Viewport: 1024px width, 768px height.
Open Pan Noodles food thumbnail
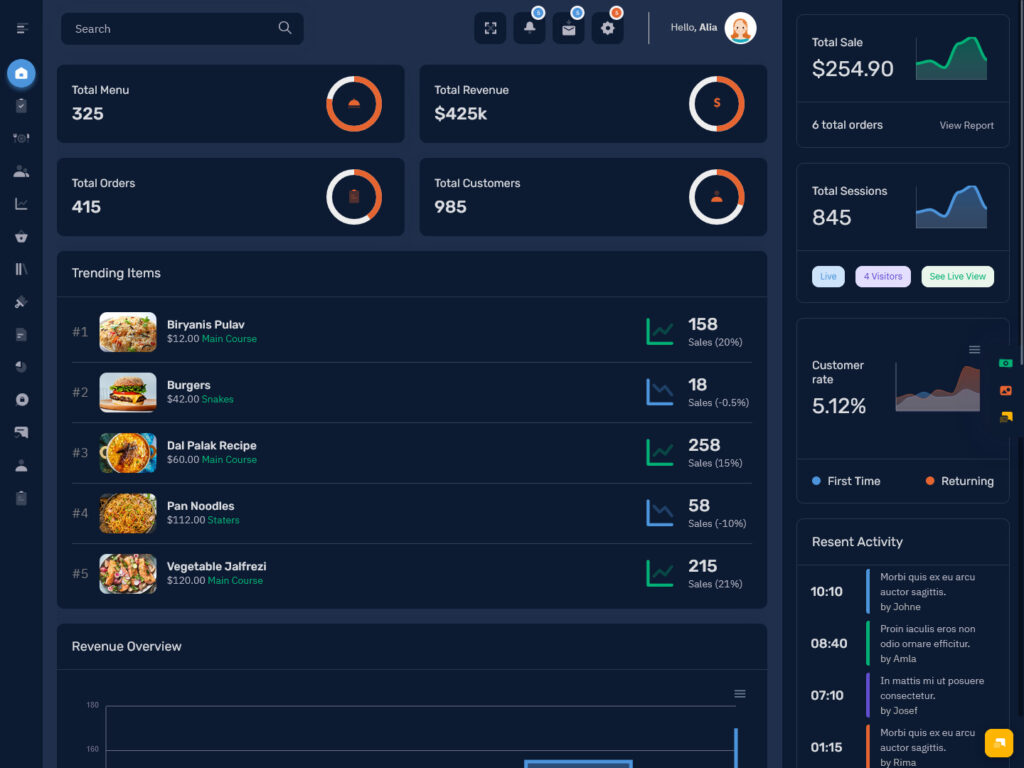pyautogui.click(x=128, y=513)
